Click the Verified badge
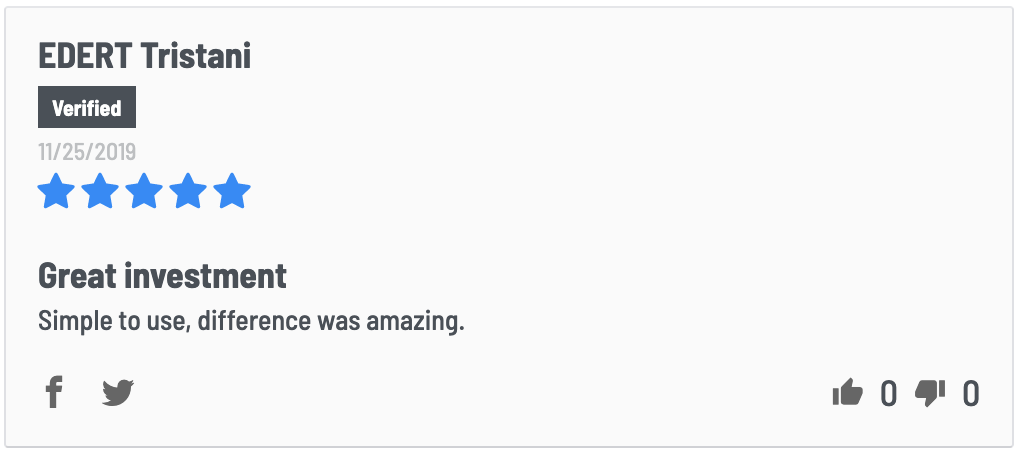1020x450 pixels. 87,107
